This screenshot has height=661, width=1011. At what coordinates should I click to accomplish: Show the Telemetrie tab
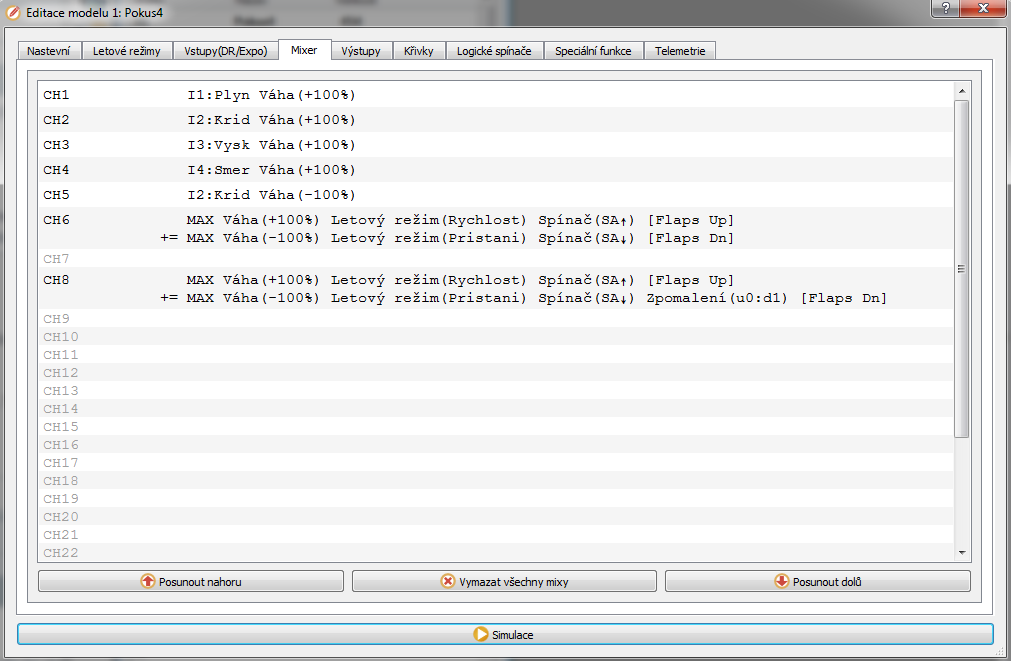pos(680,51)
